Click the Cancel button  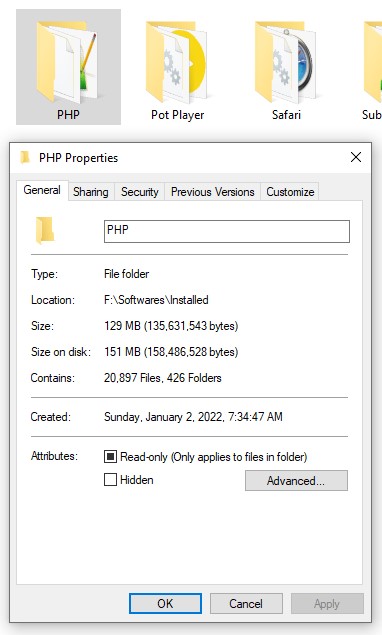(x=246, y=603)
